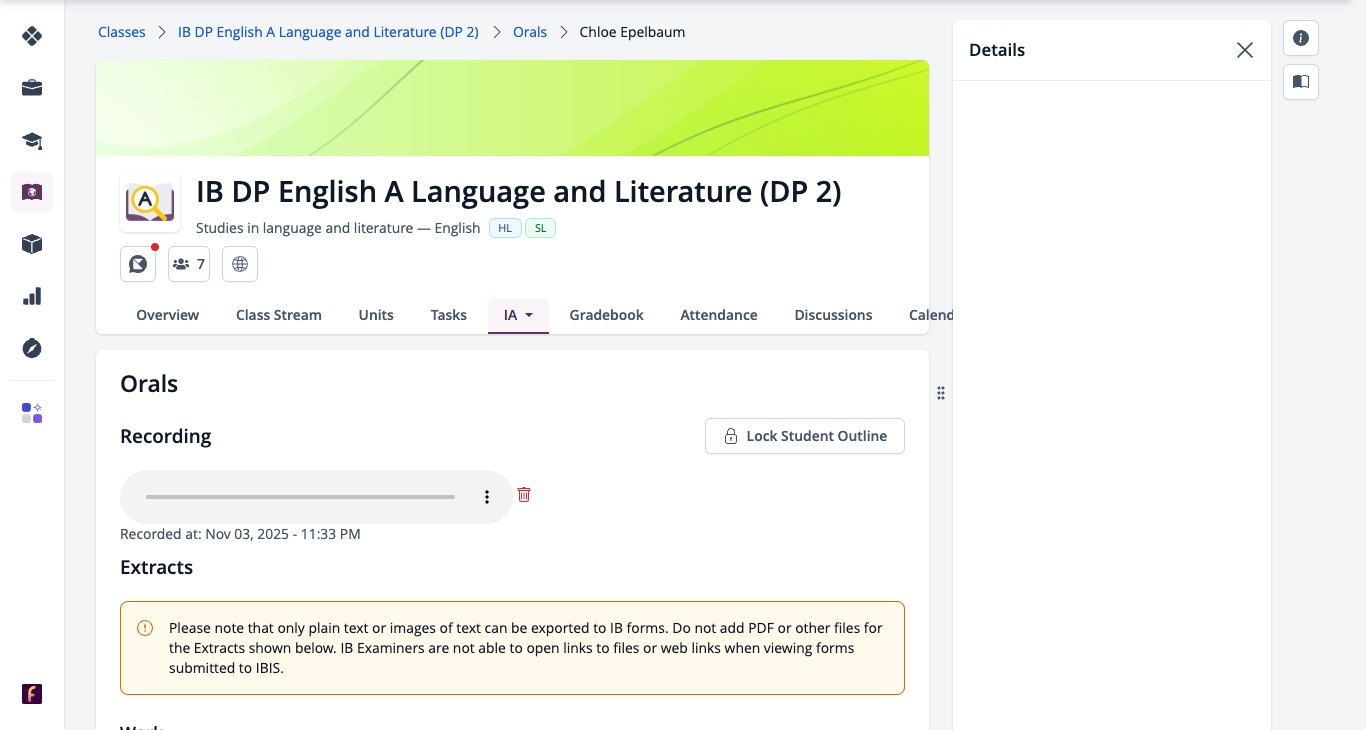Click the class title heading
The image size is (1366, 730).
519,191
